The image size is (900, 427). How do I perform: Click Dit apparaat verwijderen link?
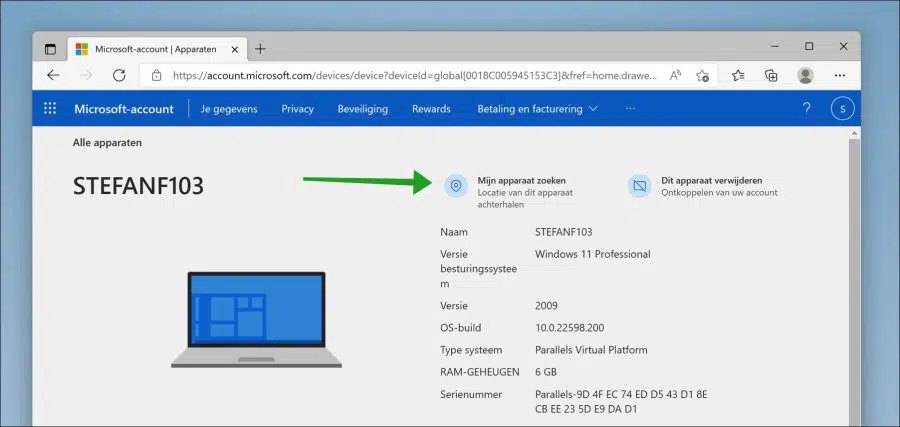(x=712, y=180)
